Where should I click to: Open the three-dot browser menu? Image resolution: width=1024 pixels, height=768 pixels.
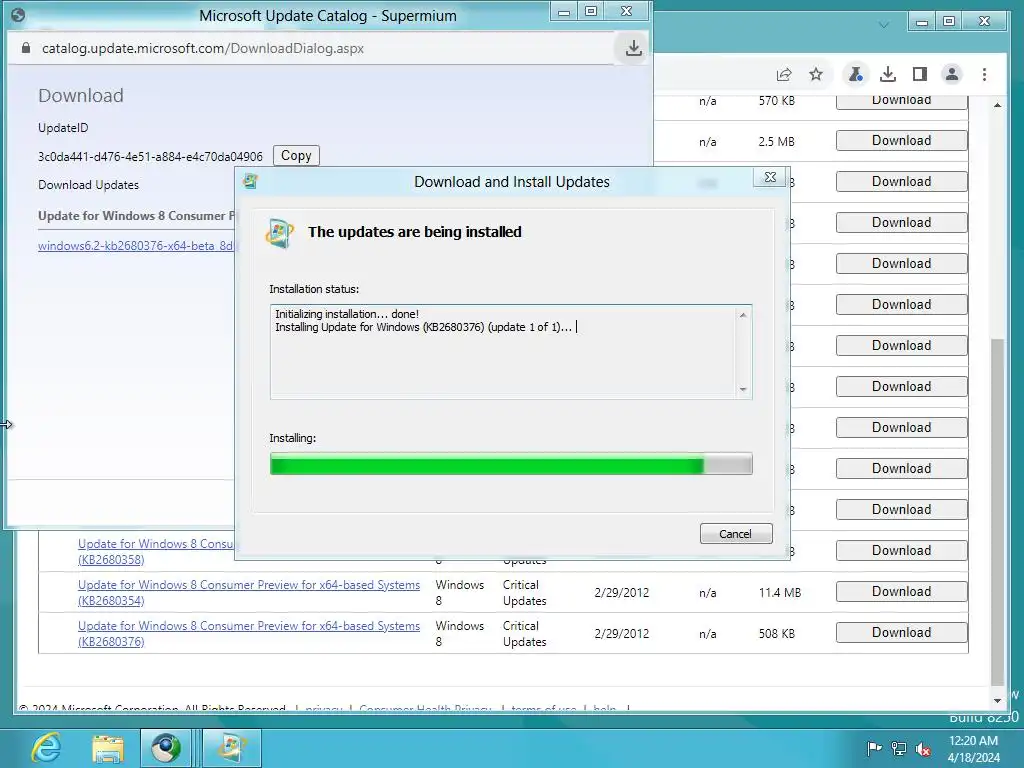point(984,74)
